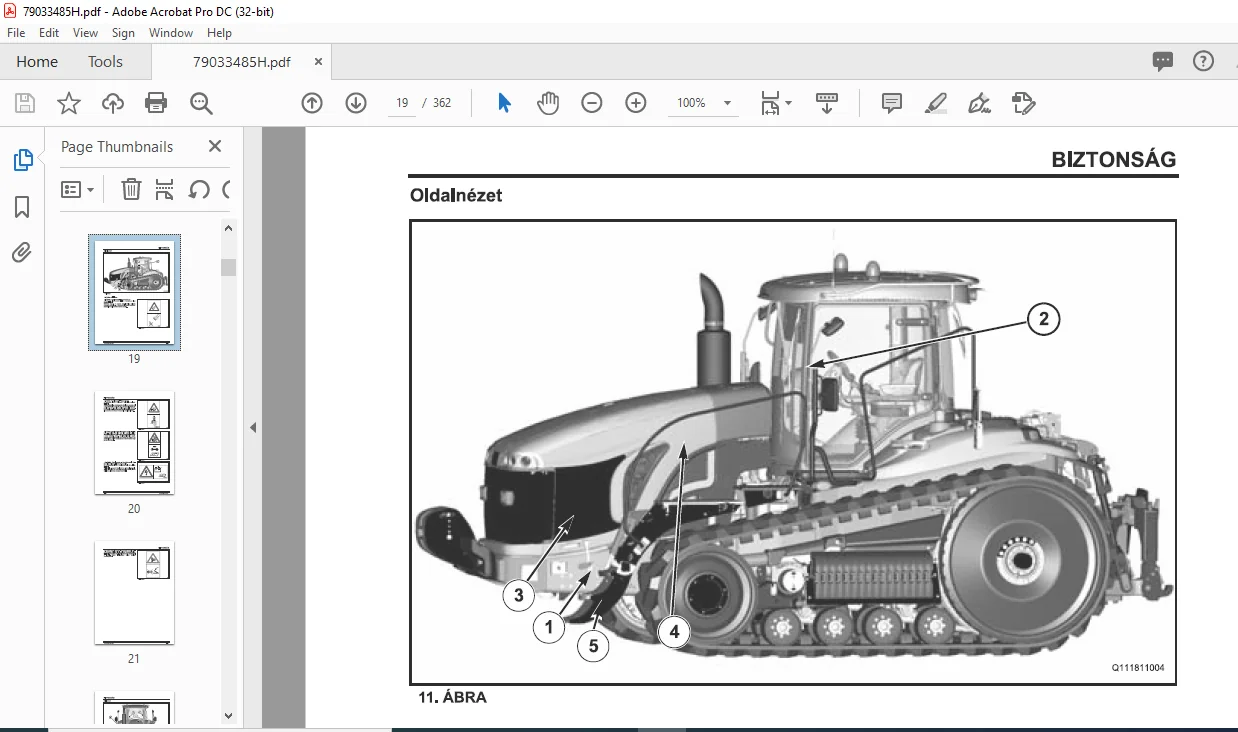
Task: Zoom out with the minus icon
Action: click(x=592, y=103)
